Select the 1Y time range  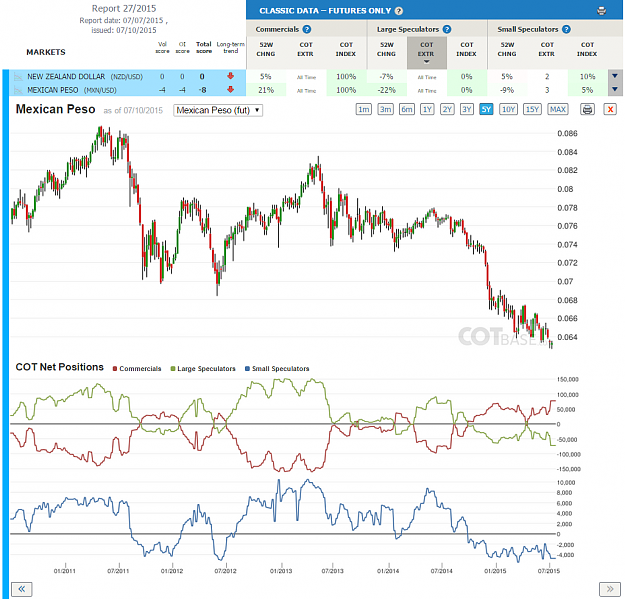pyautogui.click(x=427, y=109)
